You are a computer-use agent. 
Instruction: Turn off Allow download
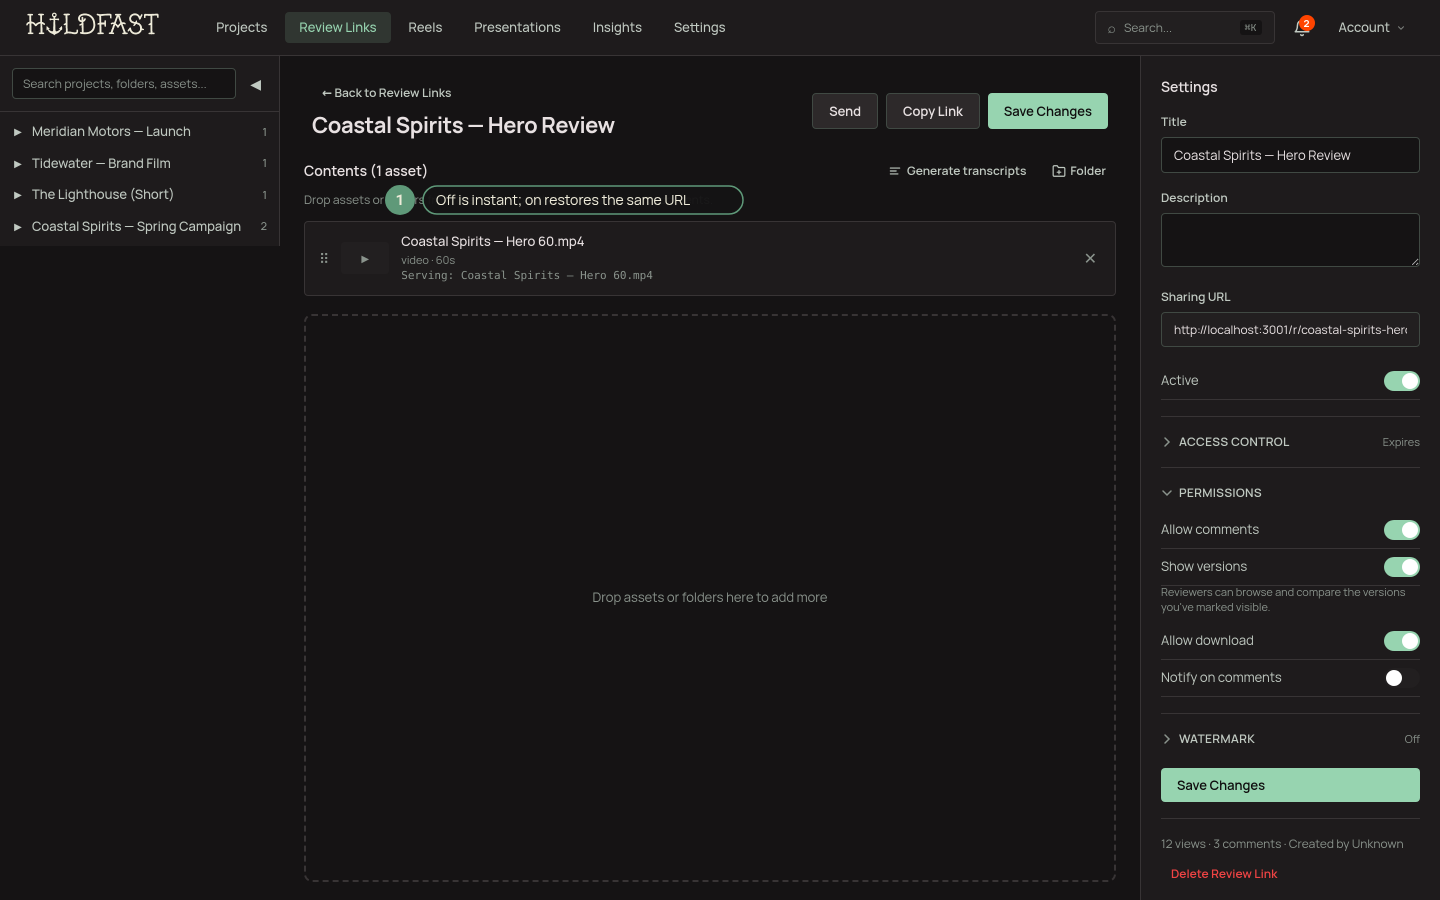point(1401,641)
